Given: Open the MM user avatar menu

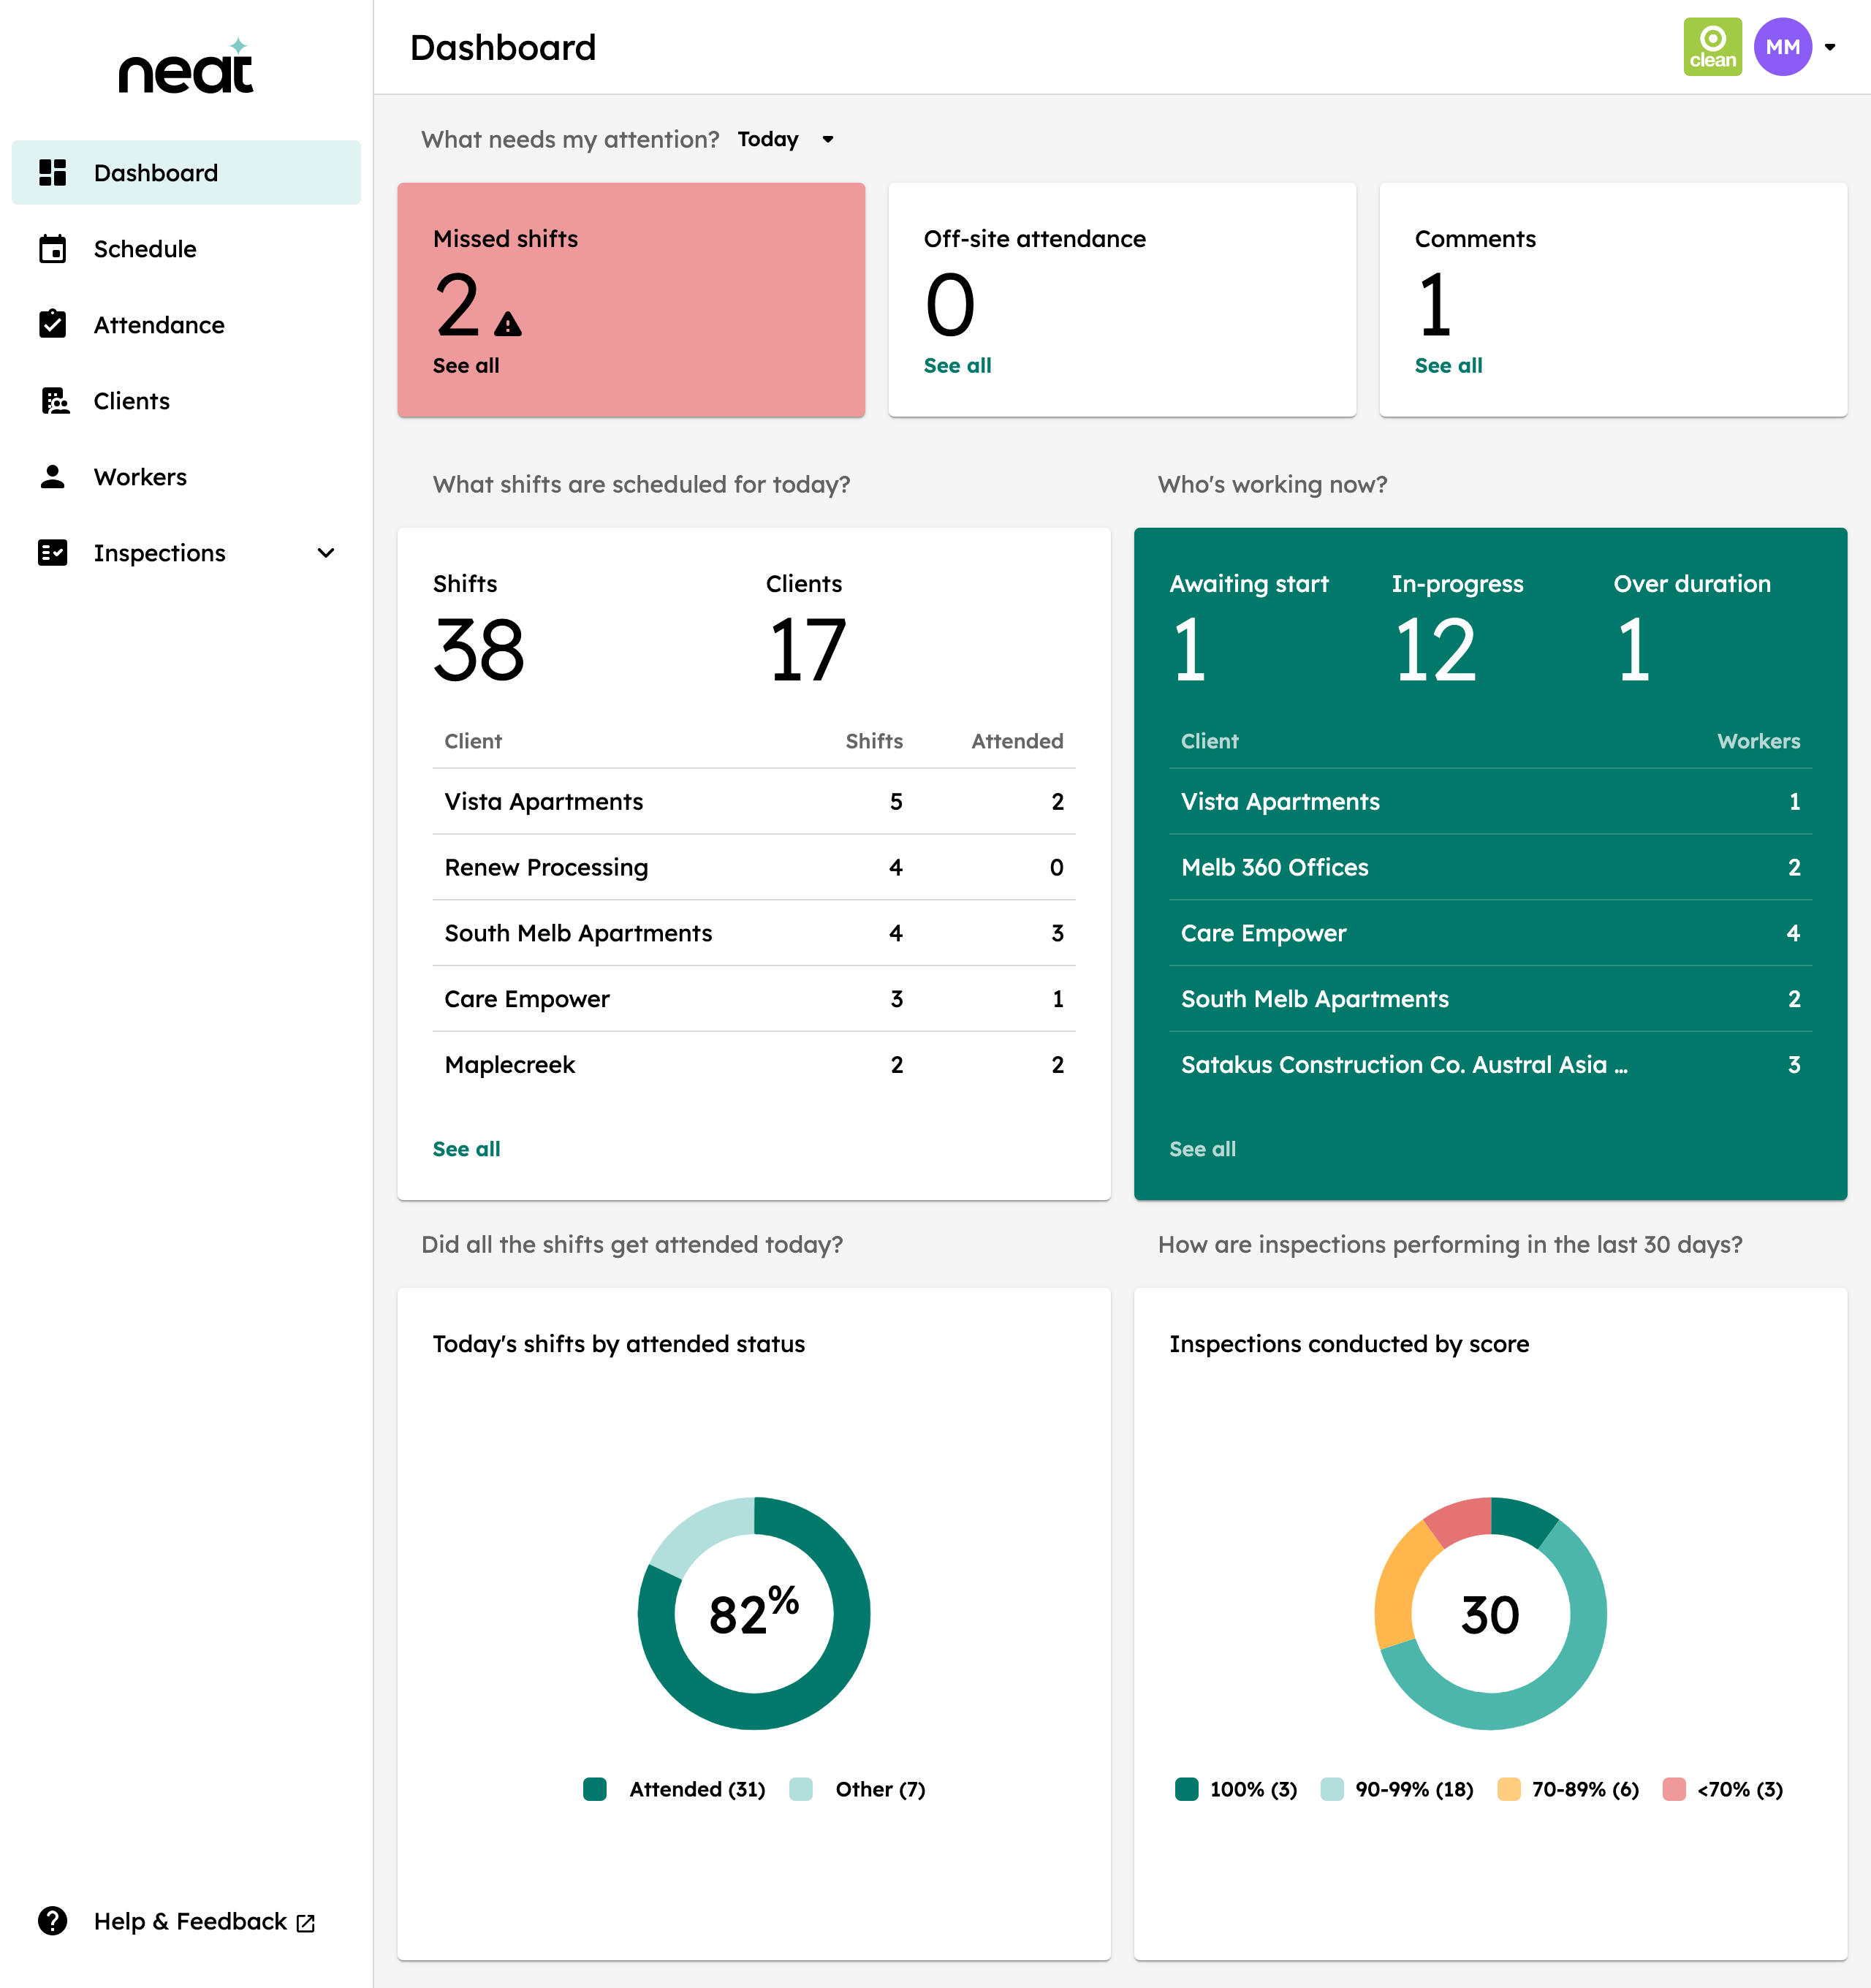Looking at the screenshot, I should click(1782, 47).
